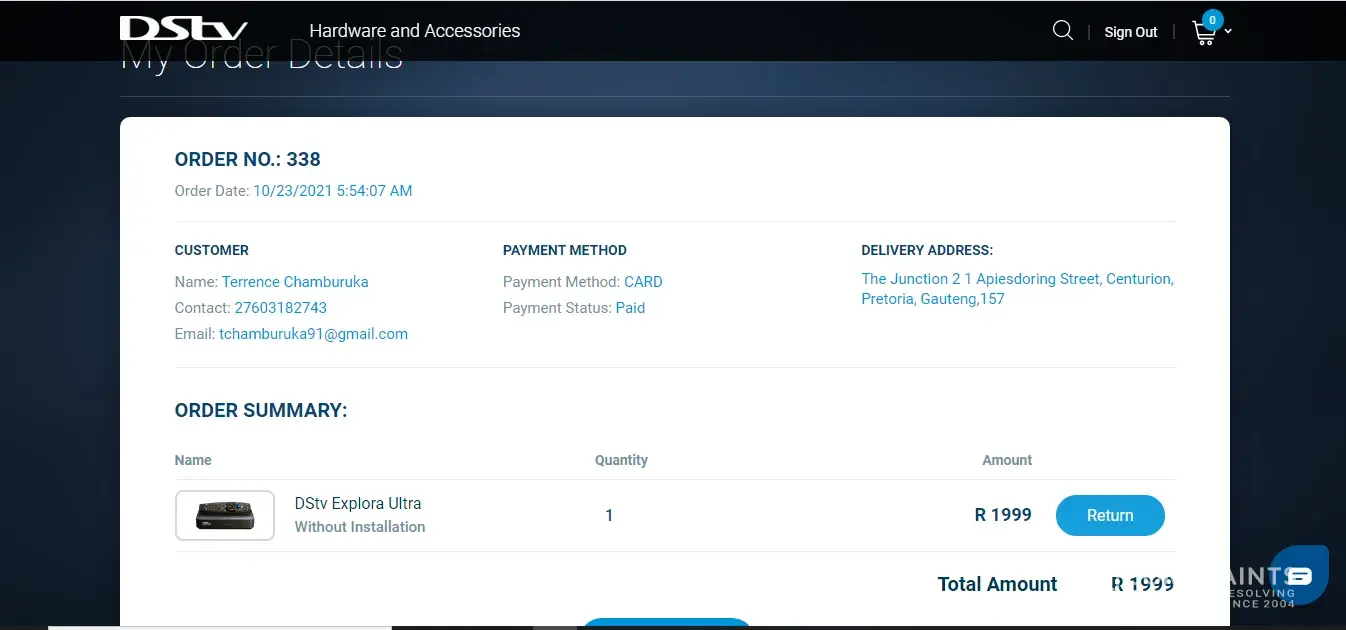Click the Paid payment status
This screenshot has height=630, width=1346.
630,308
